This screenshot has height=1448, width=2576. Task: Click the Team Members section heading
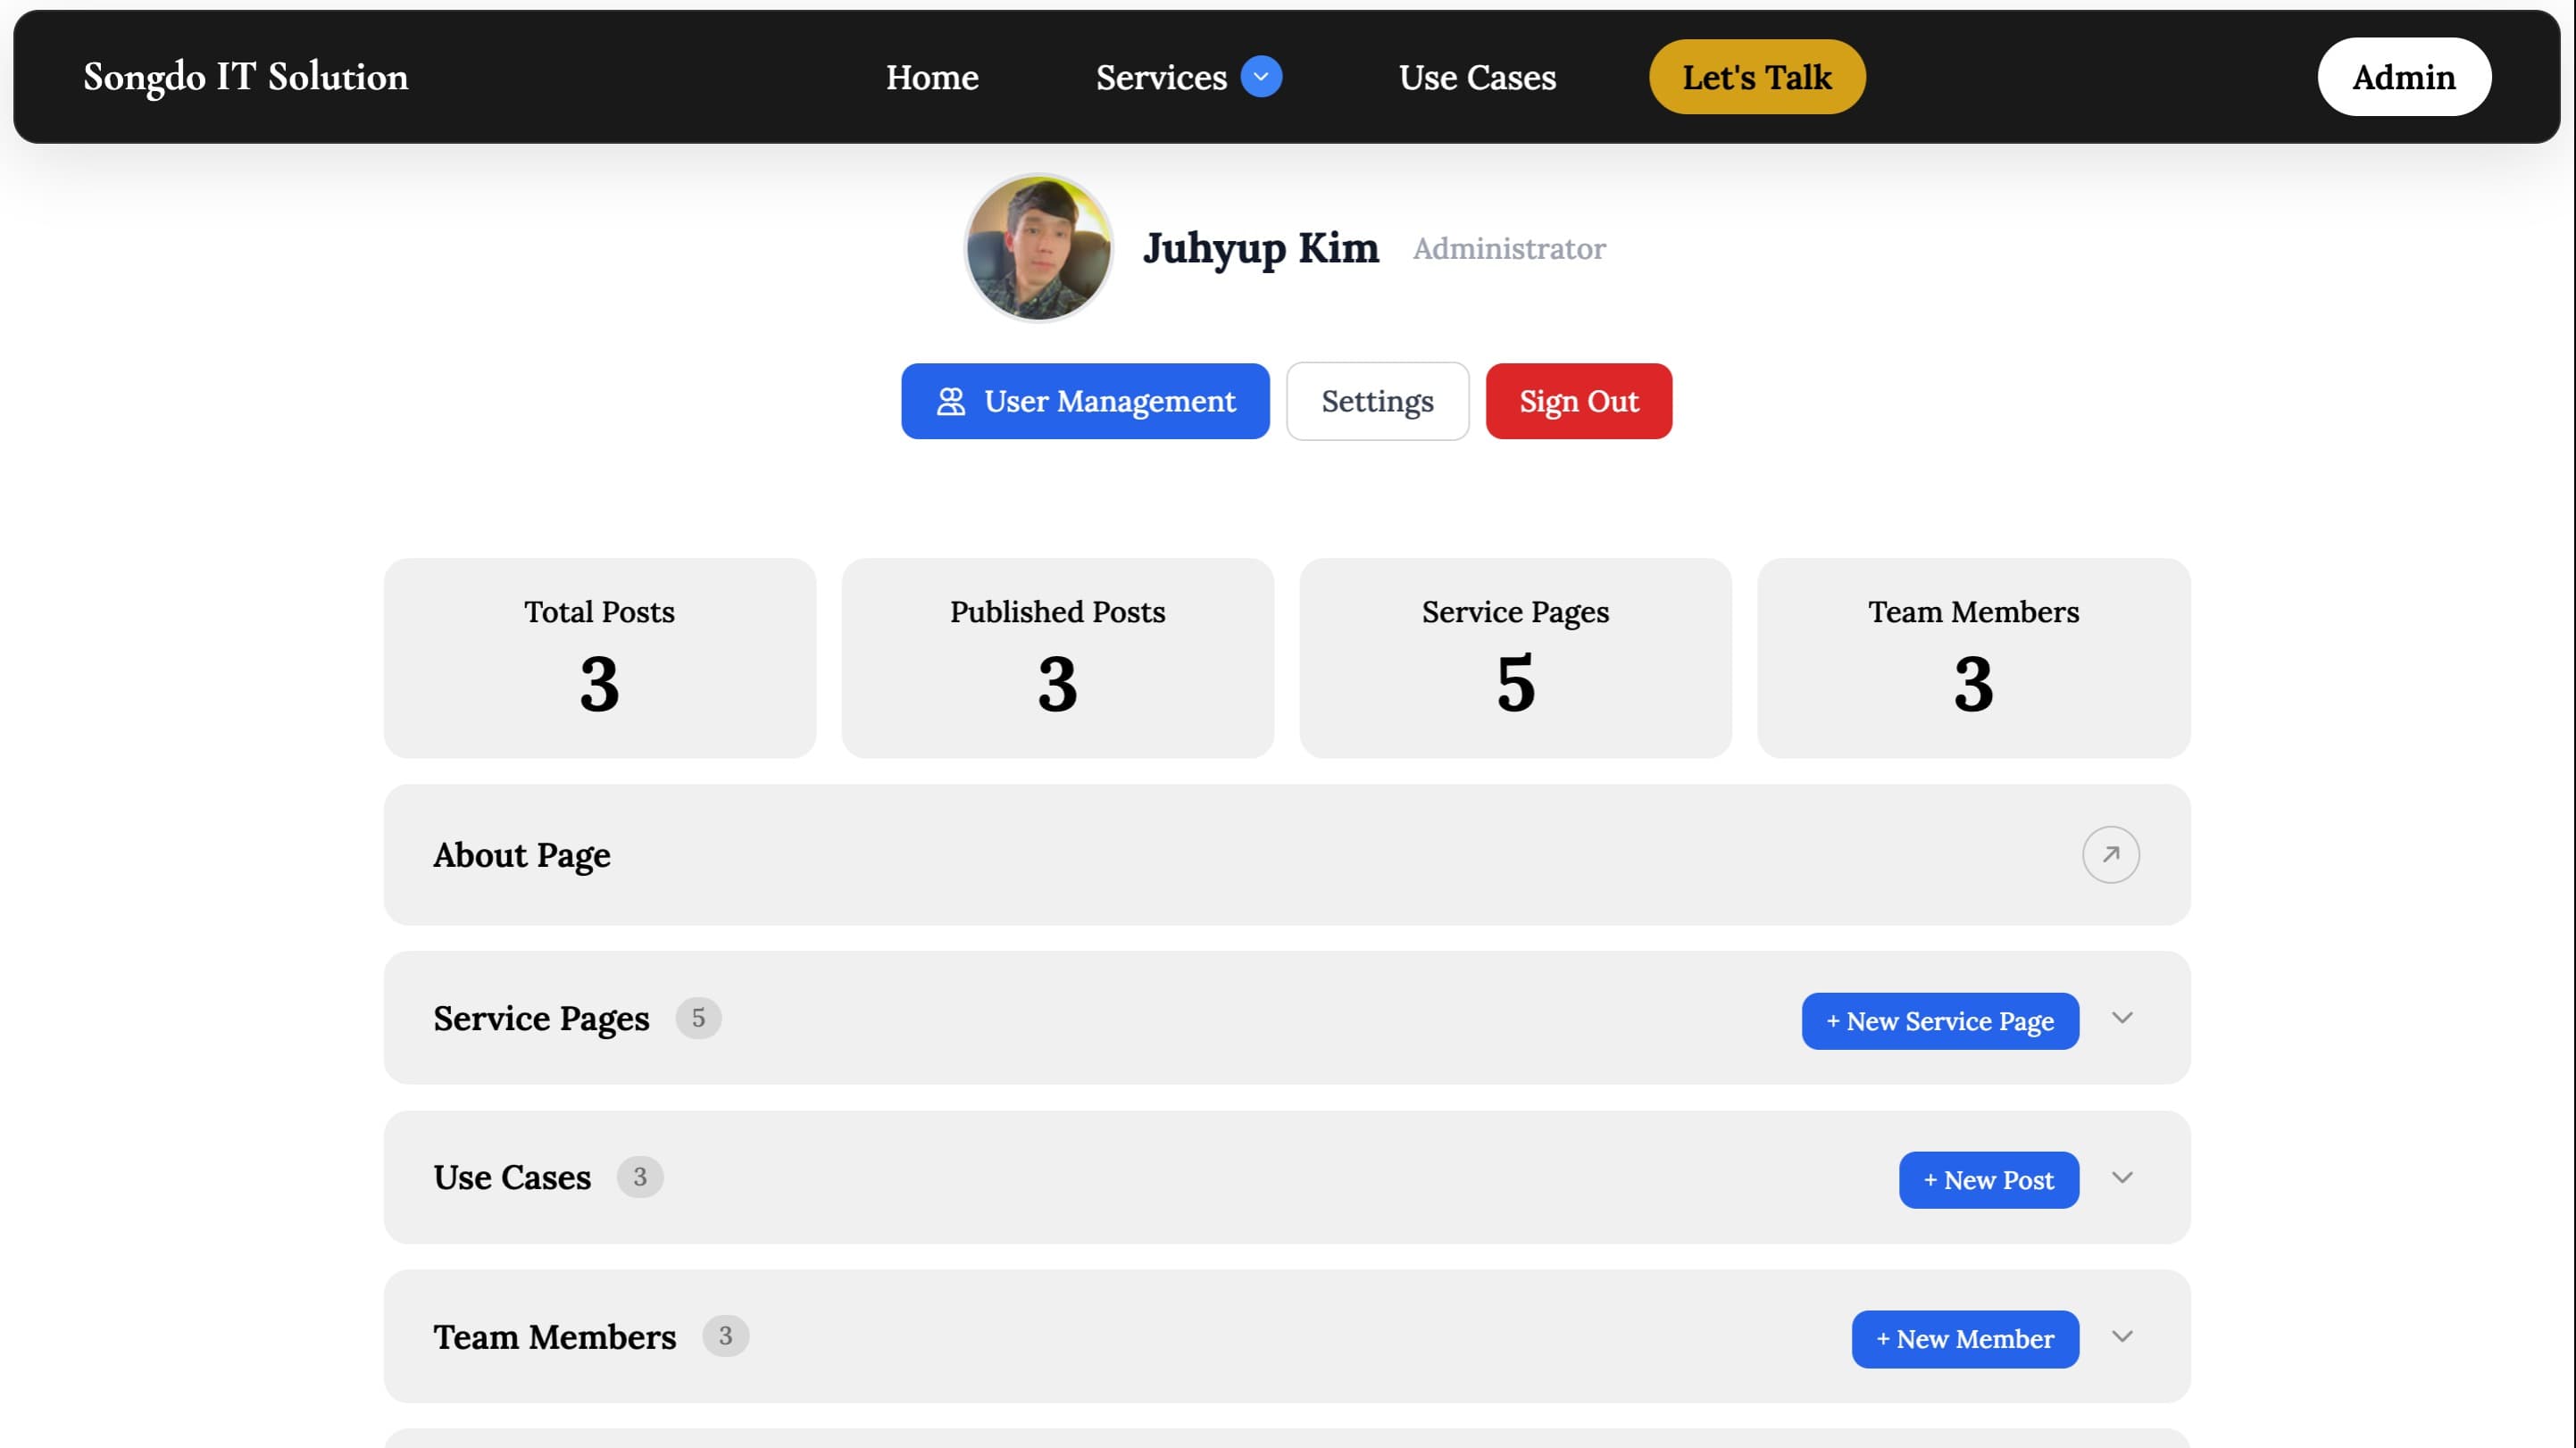coord(555,1336)
